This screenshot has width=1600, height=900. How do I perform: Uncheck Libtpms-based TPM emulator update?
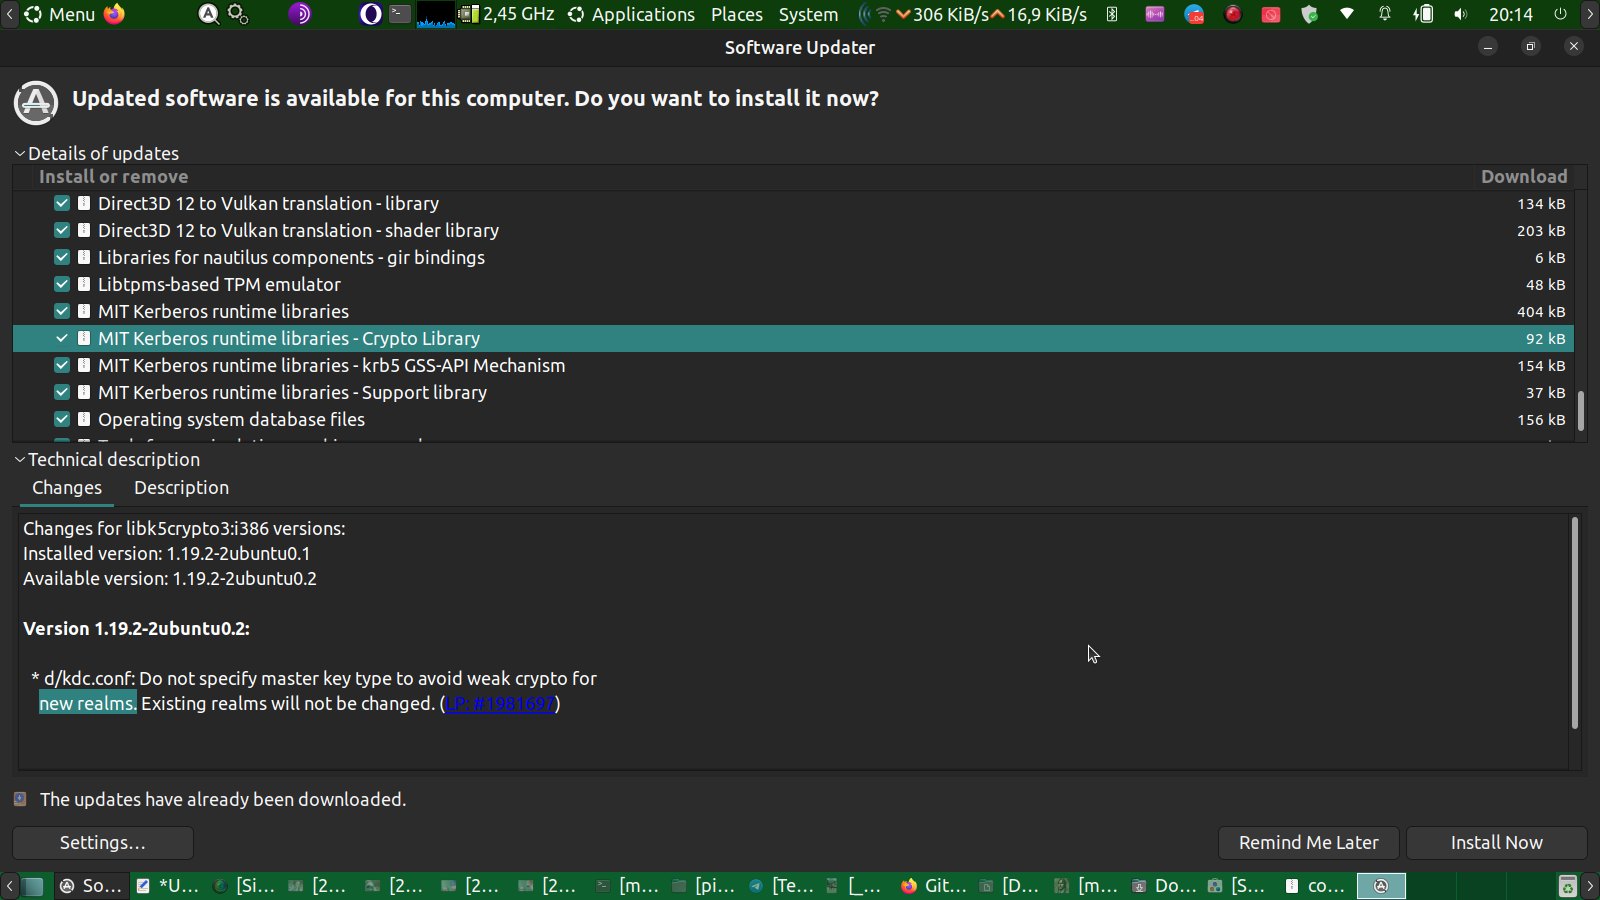(x=62, y=284)
